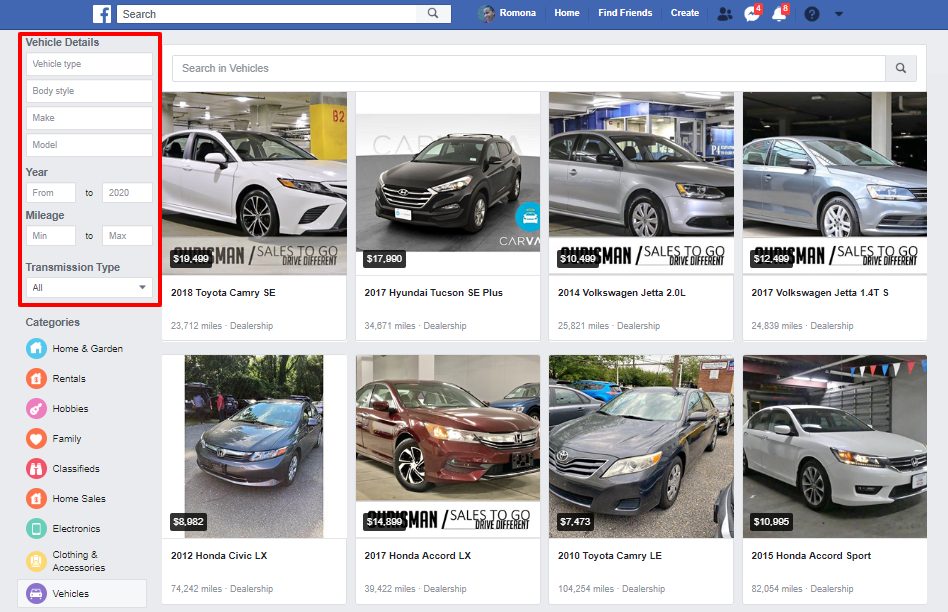Viewport: 948px width, 612px height.
Task: Open the Clothing & Accessories category link
Action: click(x=79, y=561)
